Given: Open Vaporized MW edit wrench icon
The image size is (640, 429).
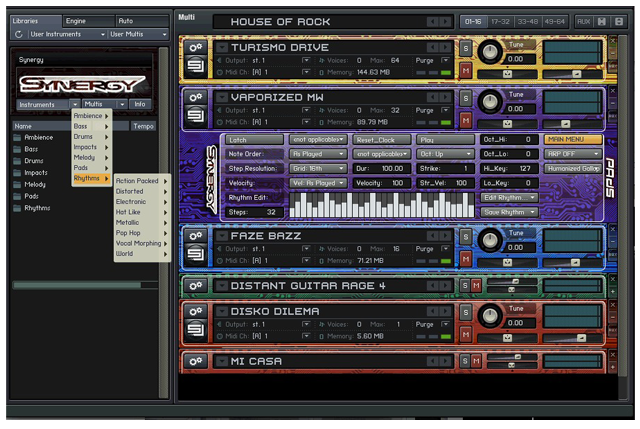Looking at the screenshot, I should pyautogui.click(x=196, y=97).
